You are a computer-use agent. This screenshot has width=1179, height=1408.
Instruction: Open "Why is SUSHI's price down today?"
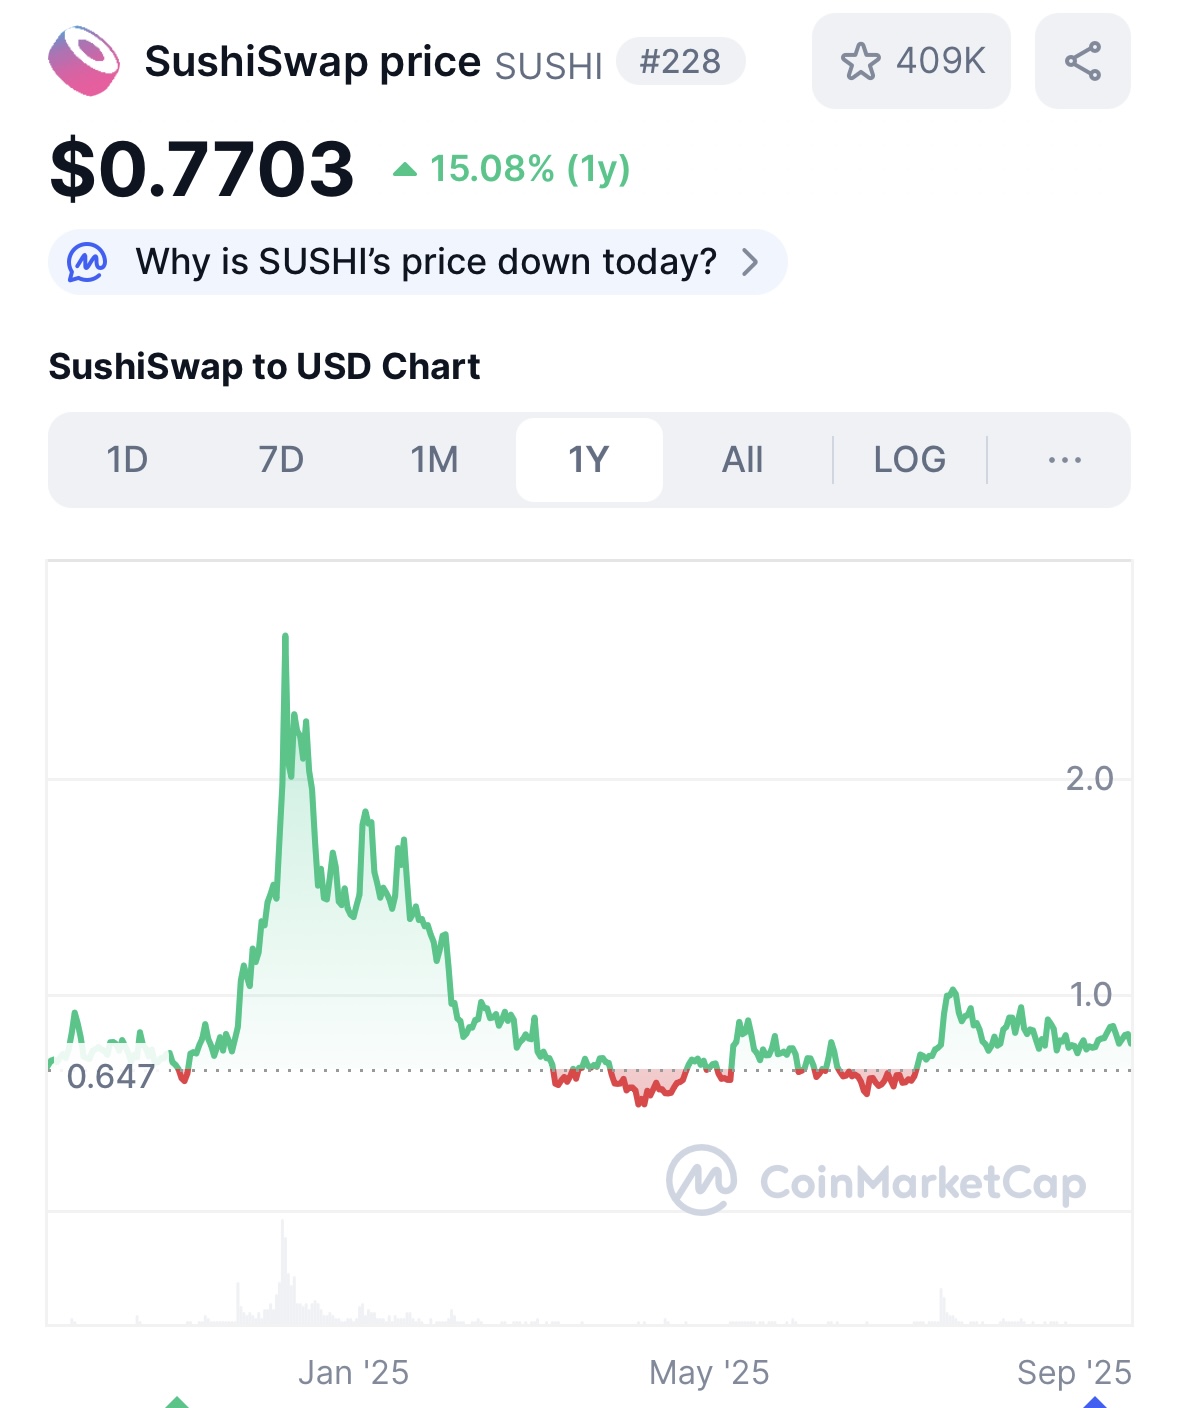[x=426, y=263]
